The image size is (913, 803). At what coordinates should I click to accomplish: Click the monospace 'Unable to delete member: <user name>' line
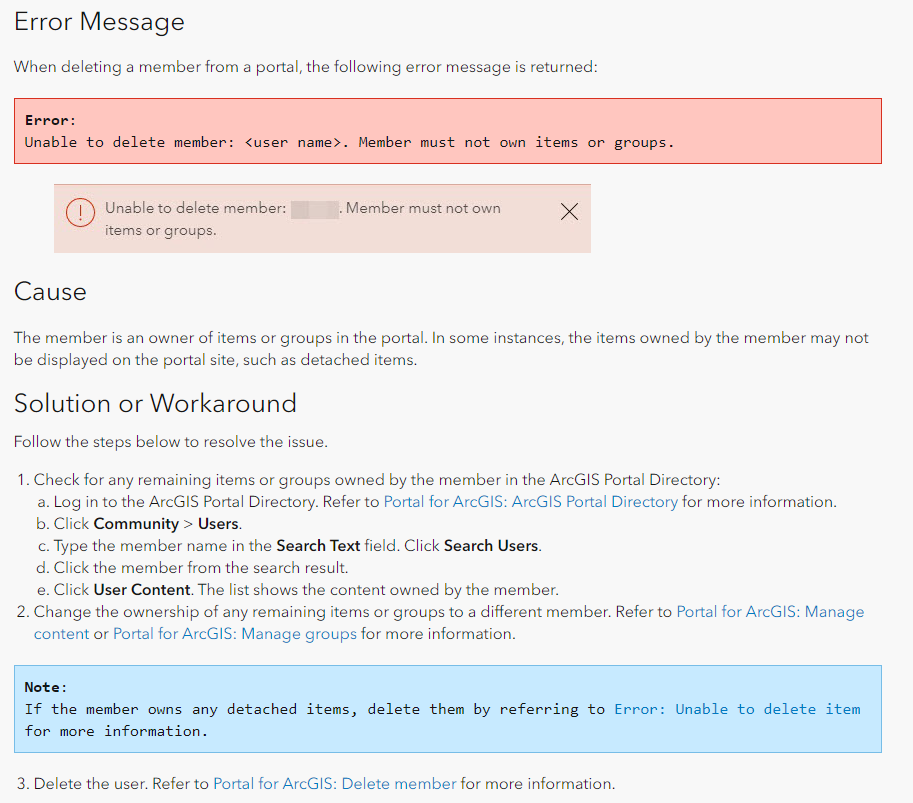click(349, 143)
